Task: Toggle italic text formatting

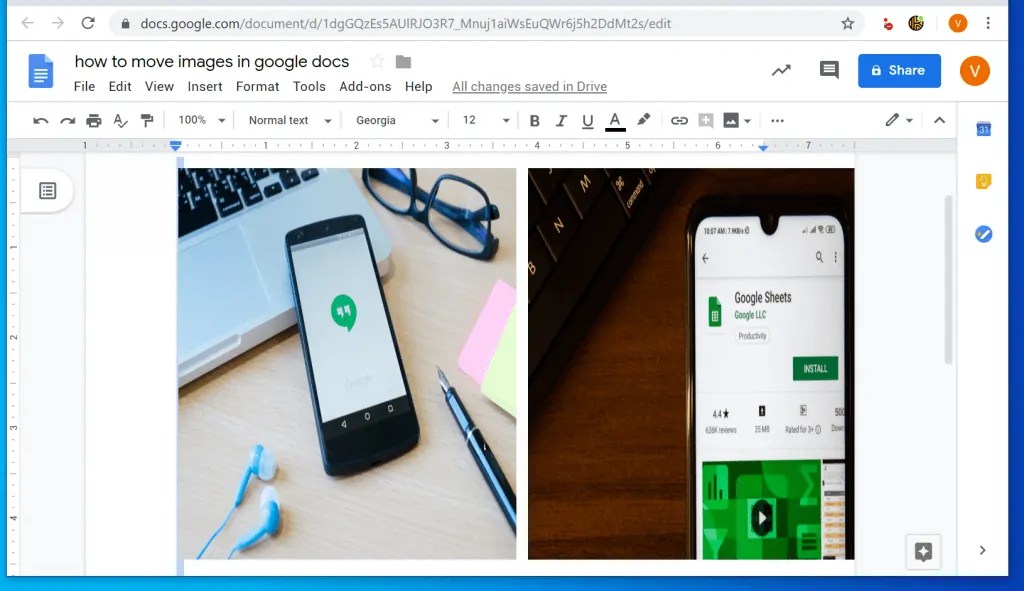Action: coord(562,120)
